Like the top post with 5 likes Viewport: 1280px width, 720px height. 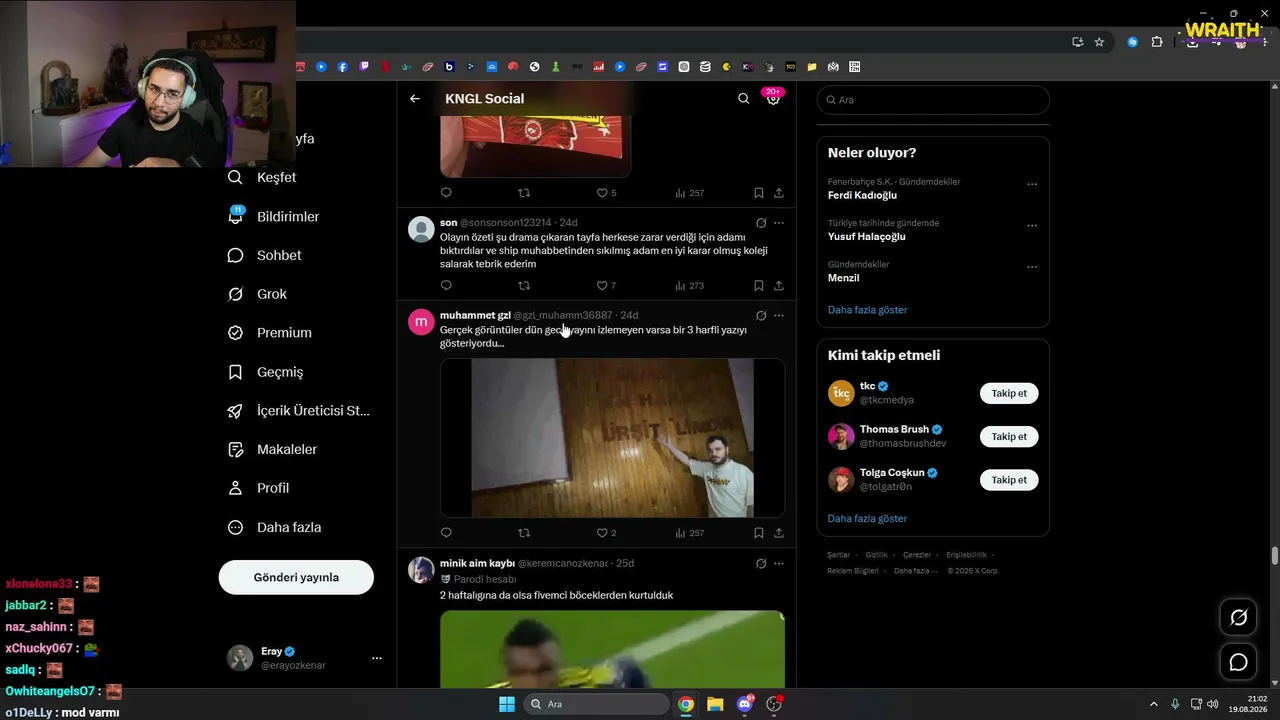coord(606,193)
